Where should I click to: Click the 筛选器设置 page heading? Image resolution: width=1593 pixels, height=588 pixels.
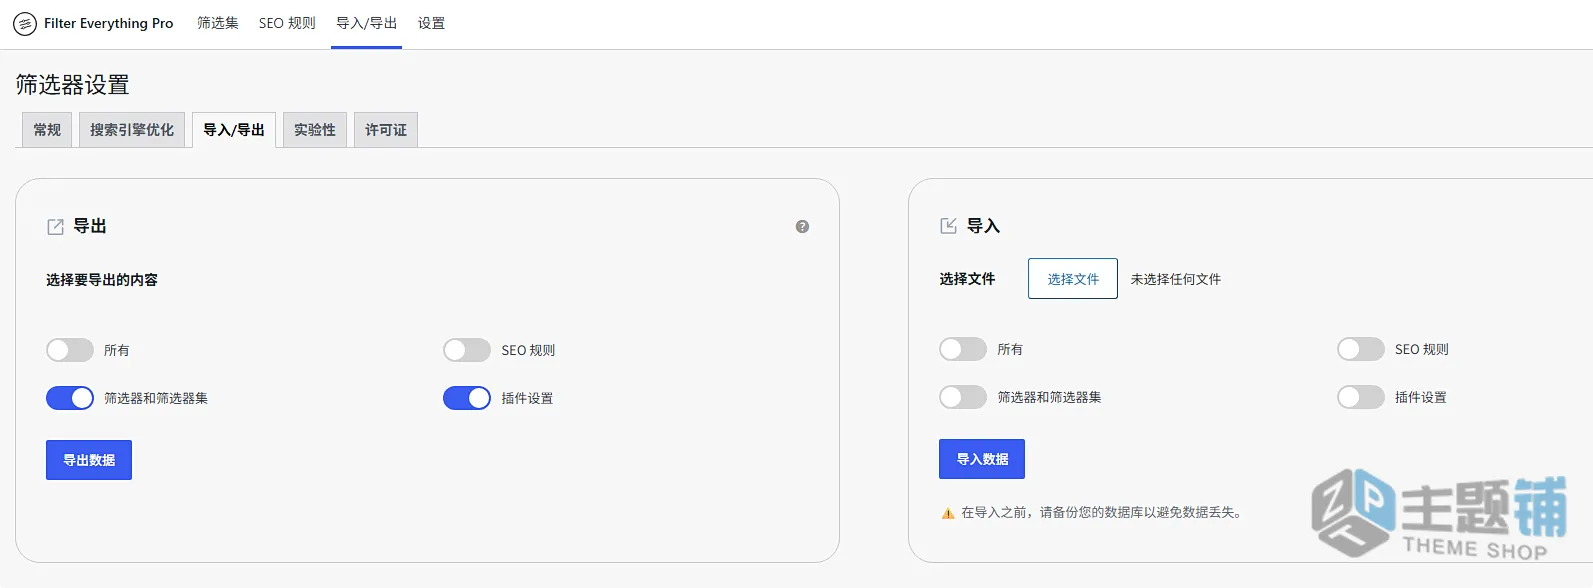(x=73, y=85)
